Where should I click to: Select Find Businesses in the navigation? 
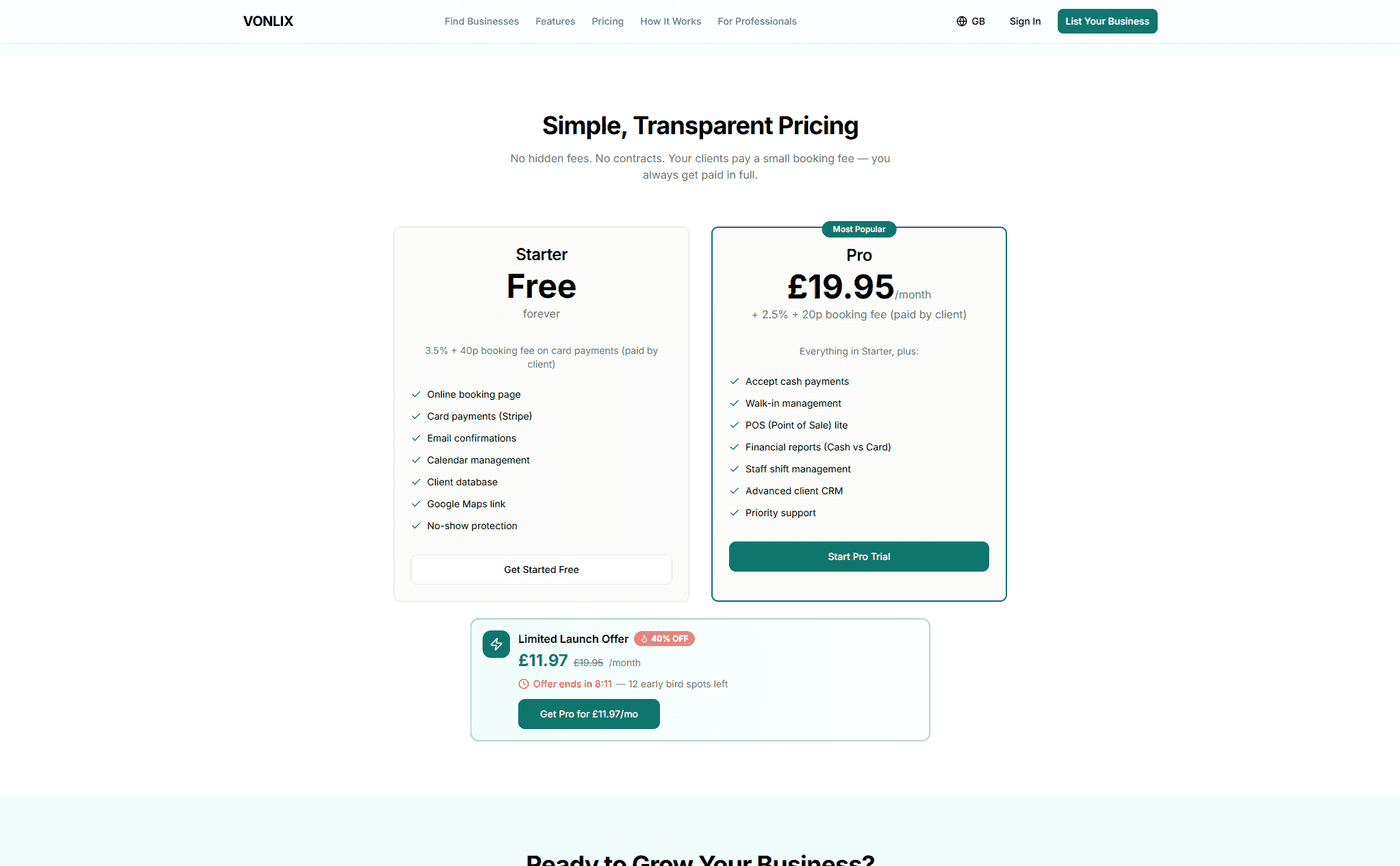click(x=481, y=21)
